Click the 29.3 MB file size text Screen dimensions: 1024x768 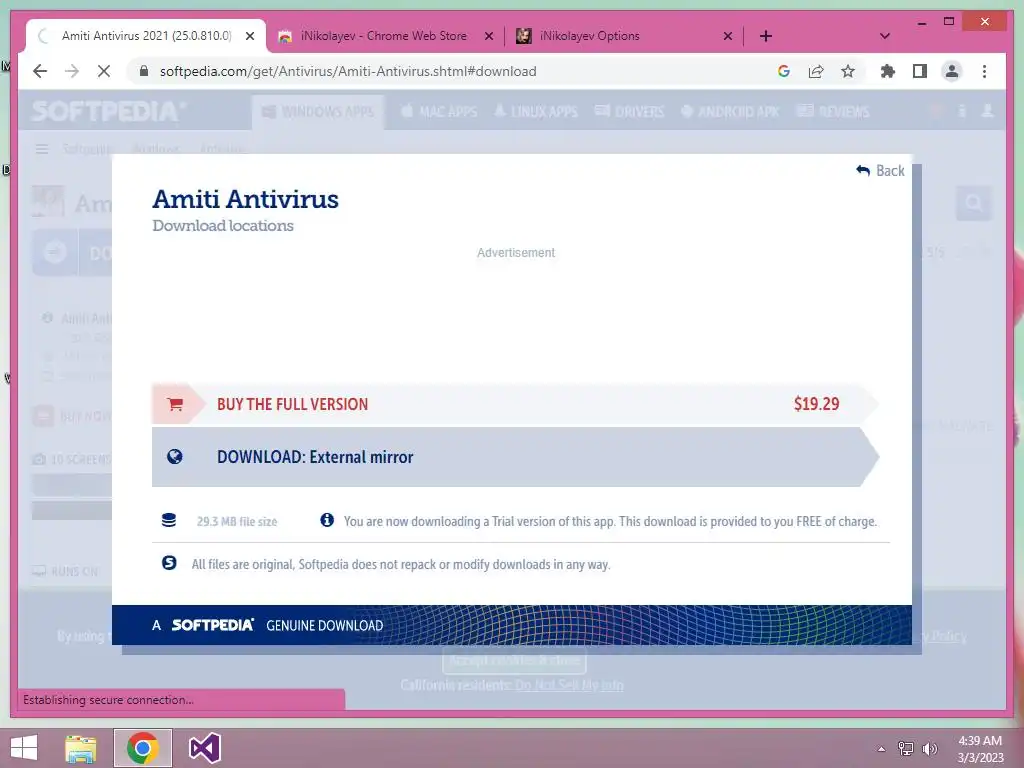point(237,521)
